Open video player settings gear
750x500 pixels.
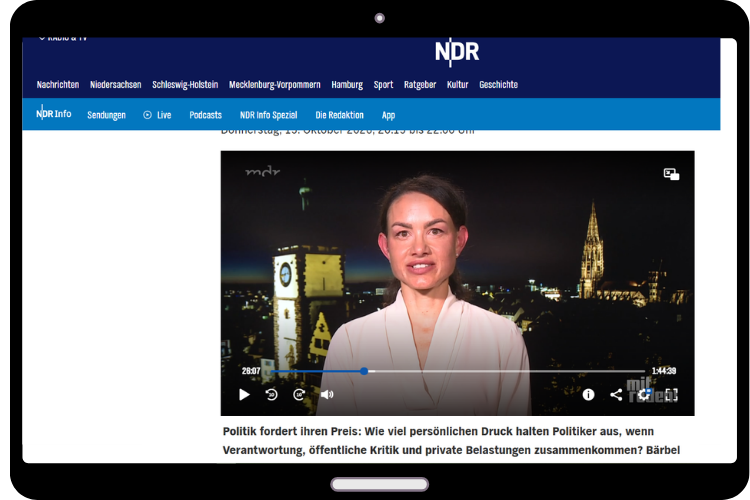coord(644,394)
